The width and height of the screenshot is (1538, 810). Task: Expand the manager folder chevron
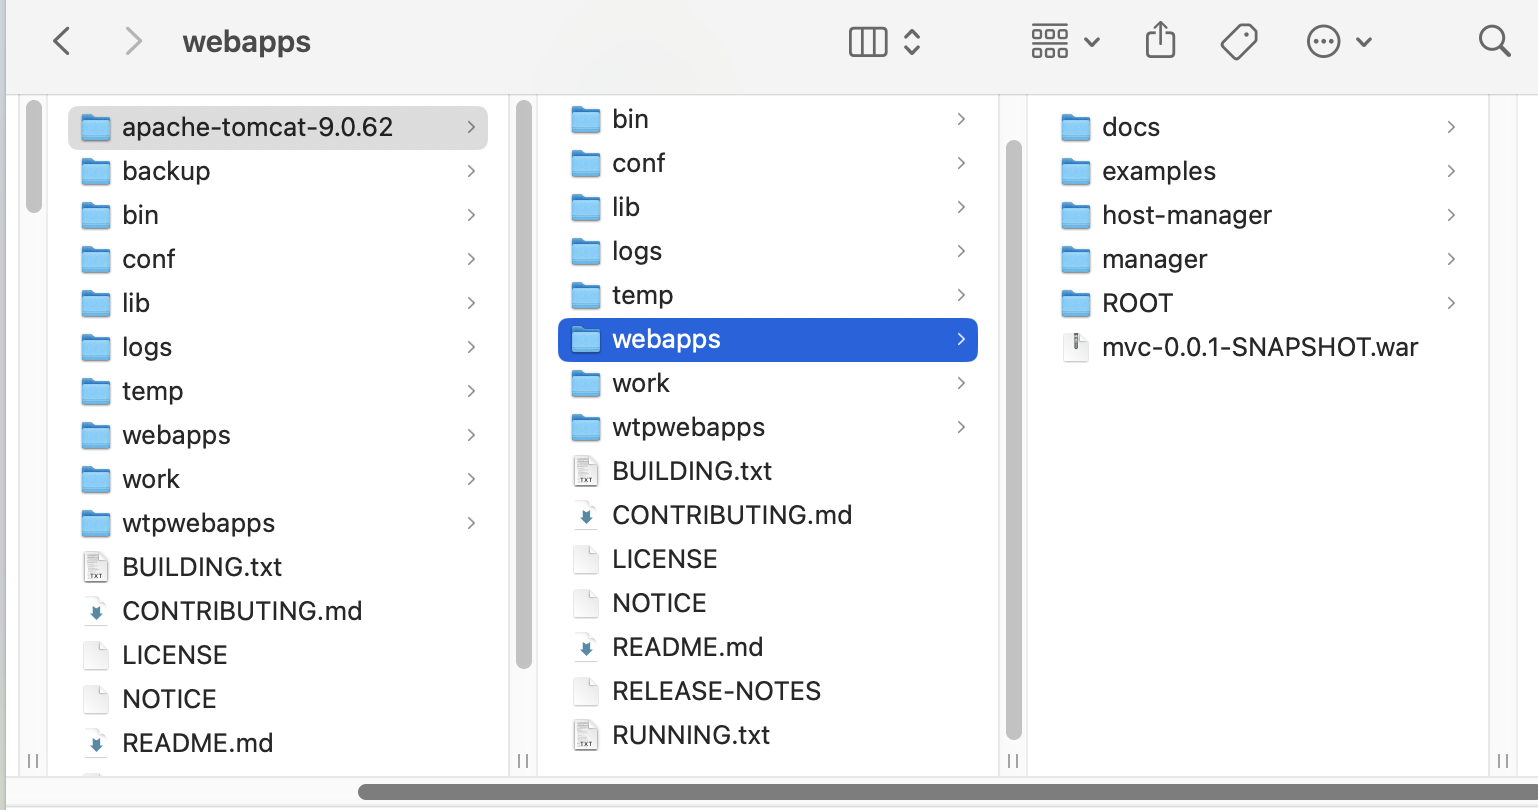(x=1451, y=259)
